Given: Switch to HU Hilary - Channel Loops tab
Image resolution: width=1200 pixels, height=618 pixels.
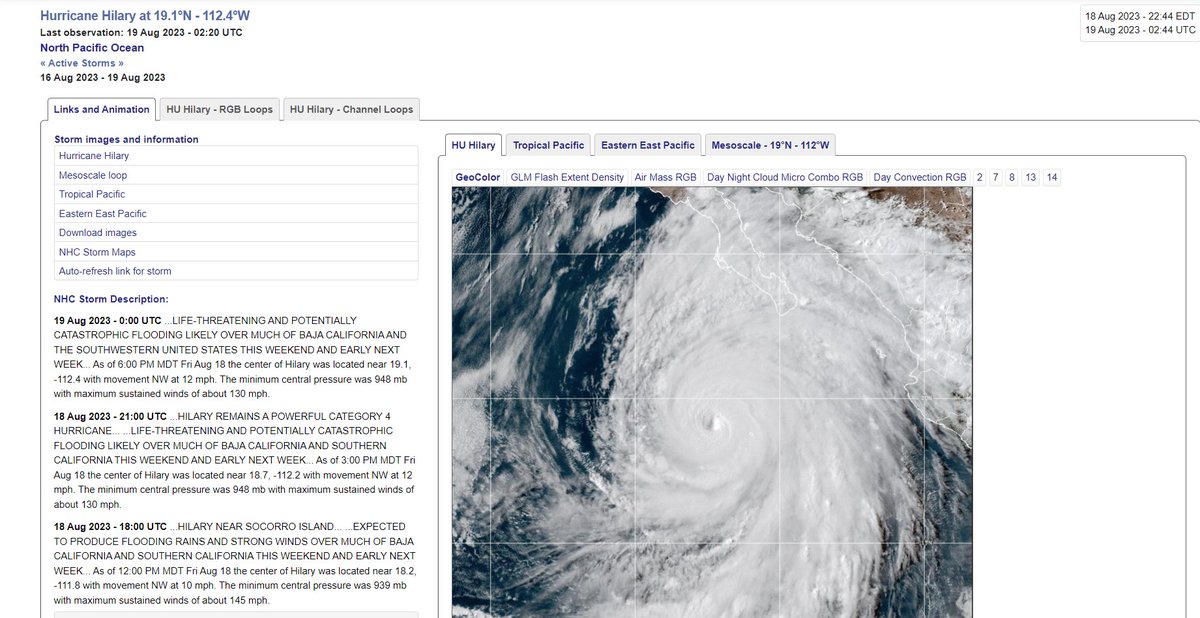Looking at the screenshot, I should coord(350,109).
